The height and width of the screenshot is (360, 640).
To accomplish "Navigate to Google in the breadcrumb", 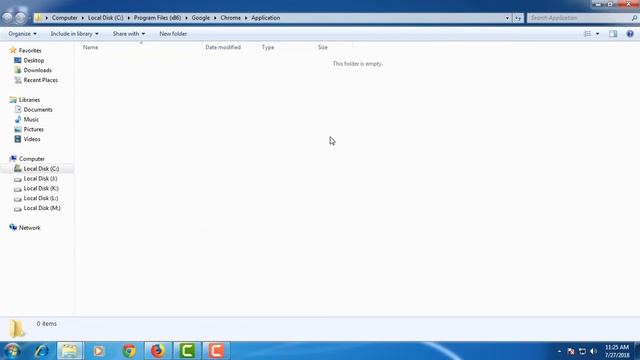I will [x=200, y=18].
